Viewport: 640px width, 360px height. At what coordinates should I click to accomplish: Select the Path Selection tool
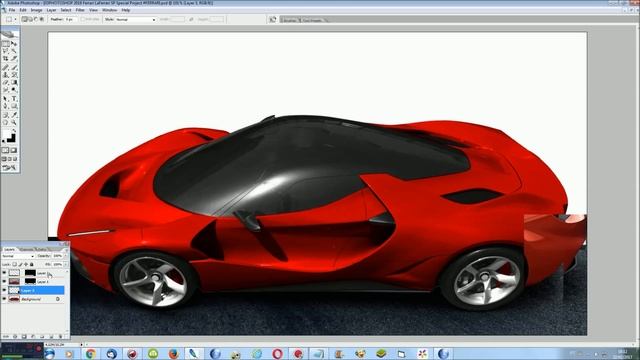(5, 99)
